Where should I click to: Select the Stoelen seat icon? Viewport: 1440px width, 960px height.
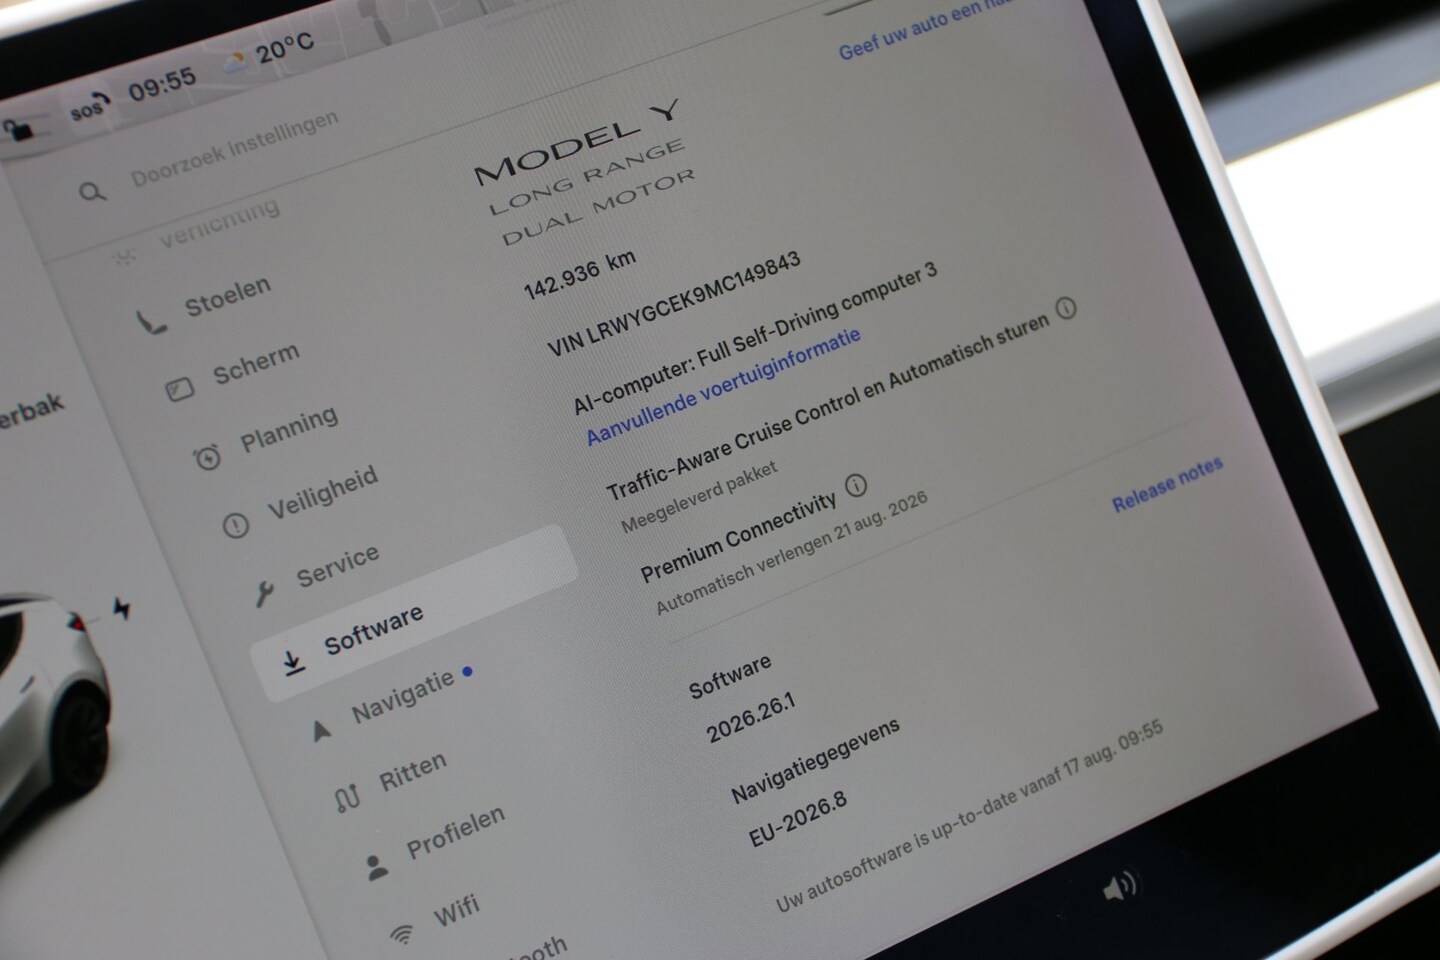point(150,322)
